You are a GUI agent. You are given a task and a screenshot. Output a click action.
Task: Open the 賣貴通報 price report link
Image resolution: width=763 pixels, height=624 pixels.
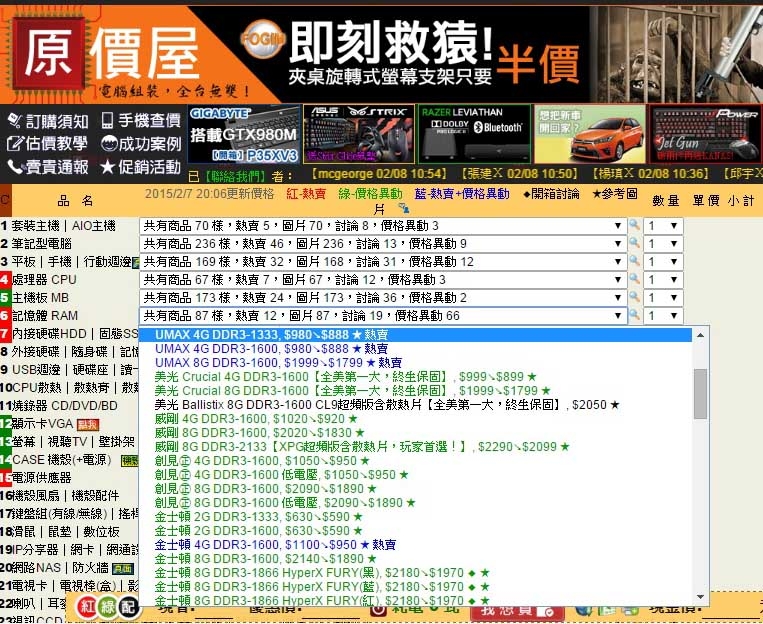[48, 167]
